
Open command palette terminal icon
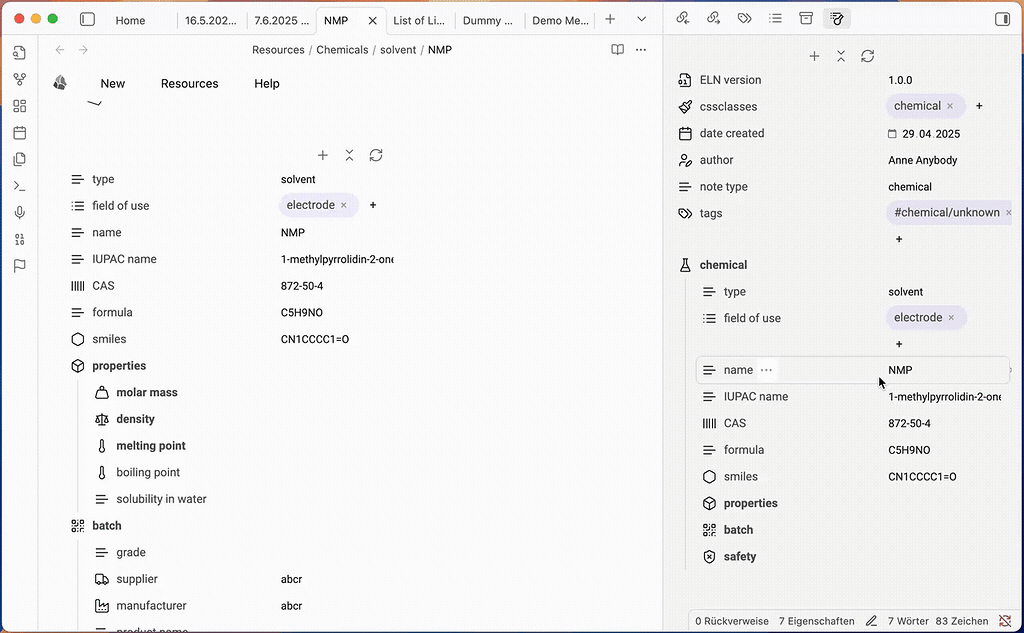coord(20,186)
